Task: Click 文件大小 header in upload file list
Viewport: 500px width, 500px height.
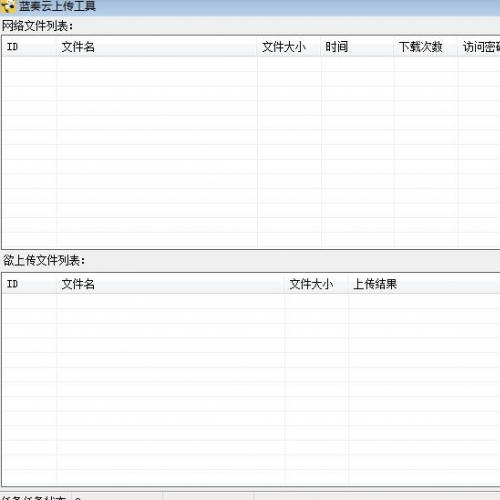Action: (x=316, y=284)
